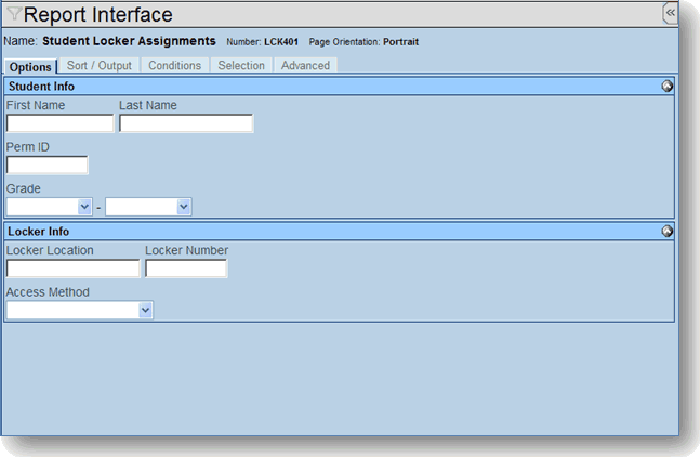
Task: Click the Student Info section header
Action: click(x=339, y=86)
